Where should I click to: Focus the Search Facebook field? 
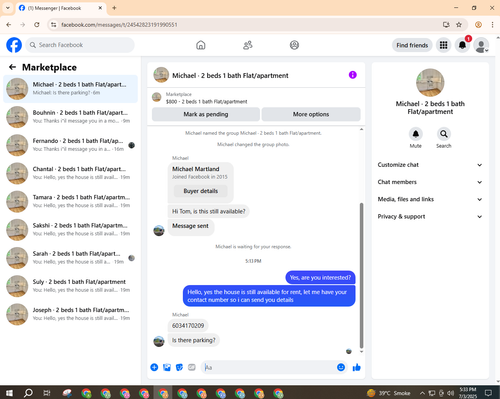pyautogui.click(x=80, y=45)
